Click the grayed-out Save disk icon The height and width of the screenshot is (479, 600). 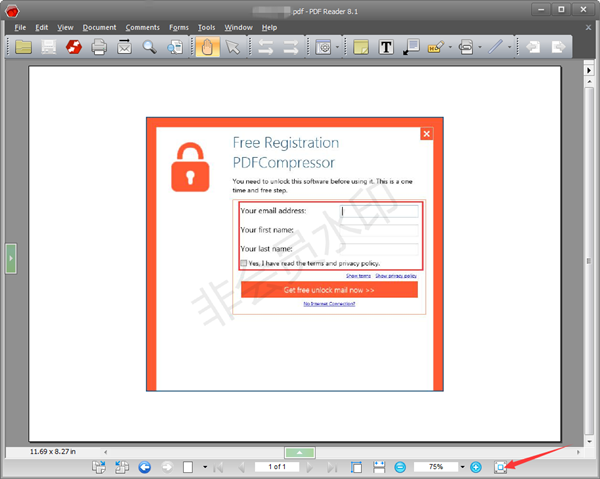pos(49,47)
